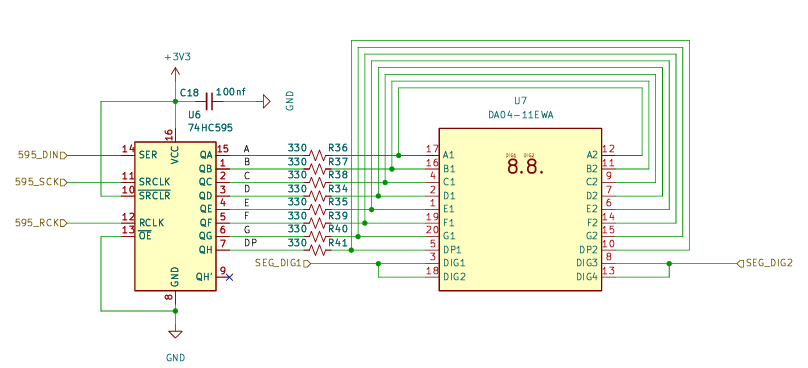Click the QH' pin name on U6
The image size is (808, 368).
coord(205,276)
